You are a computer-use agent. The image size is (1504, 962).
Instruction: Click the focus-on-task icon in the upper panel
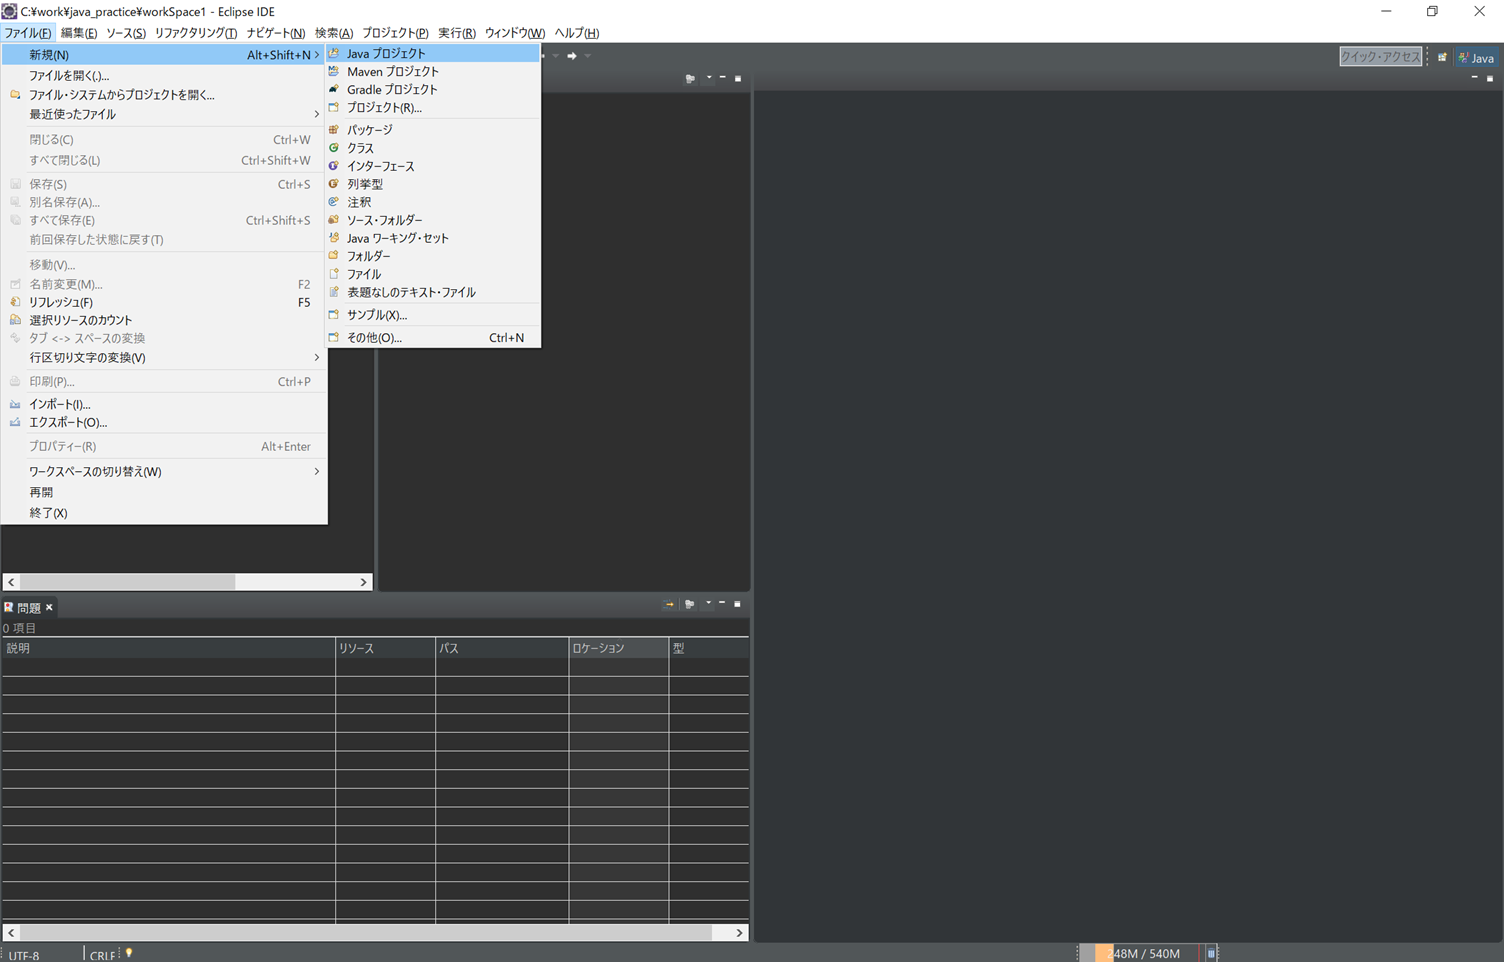click(x=690, y=78)
